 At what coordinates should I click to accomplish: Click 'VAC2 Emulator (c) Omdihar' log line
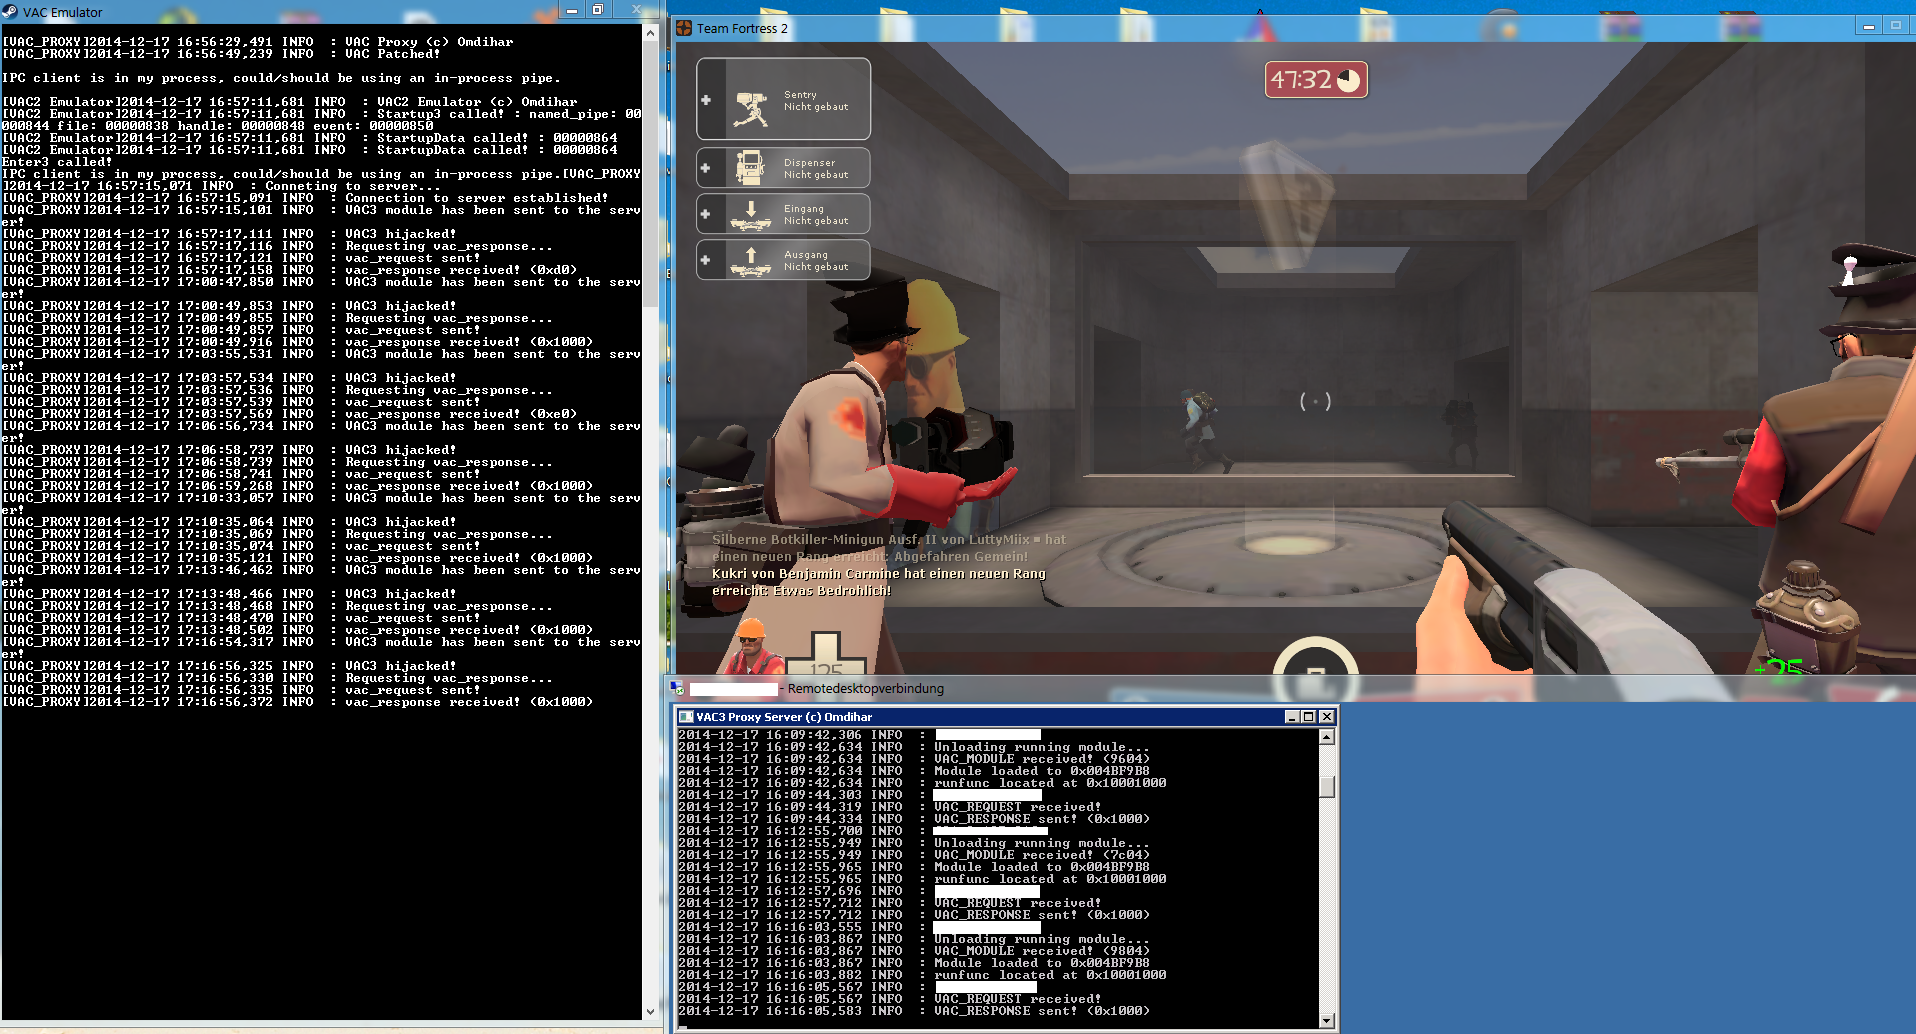coord(289,102)
